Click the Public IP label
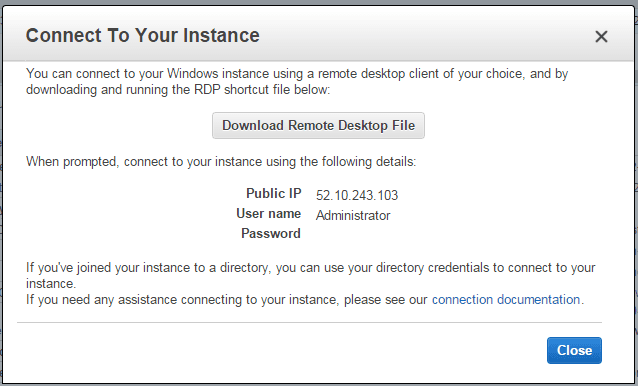This screenshot has width=638, height=386. click(x=273, y=193)
